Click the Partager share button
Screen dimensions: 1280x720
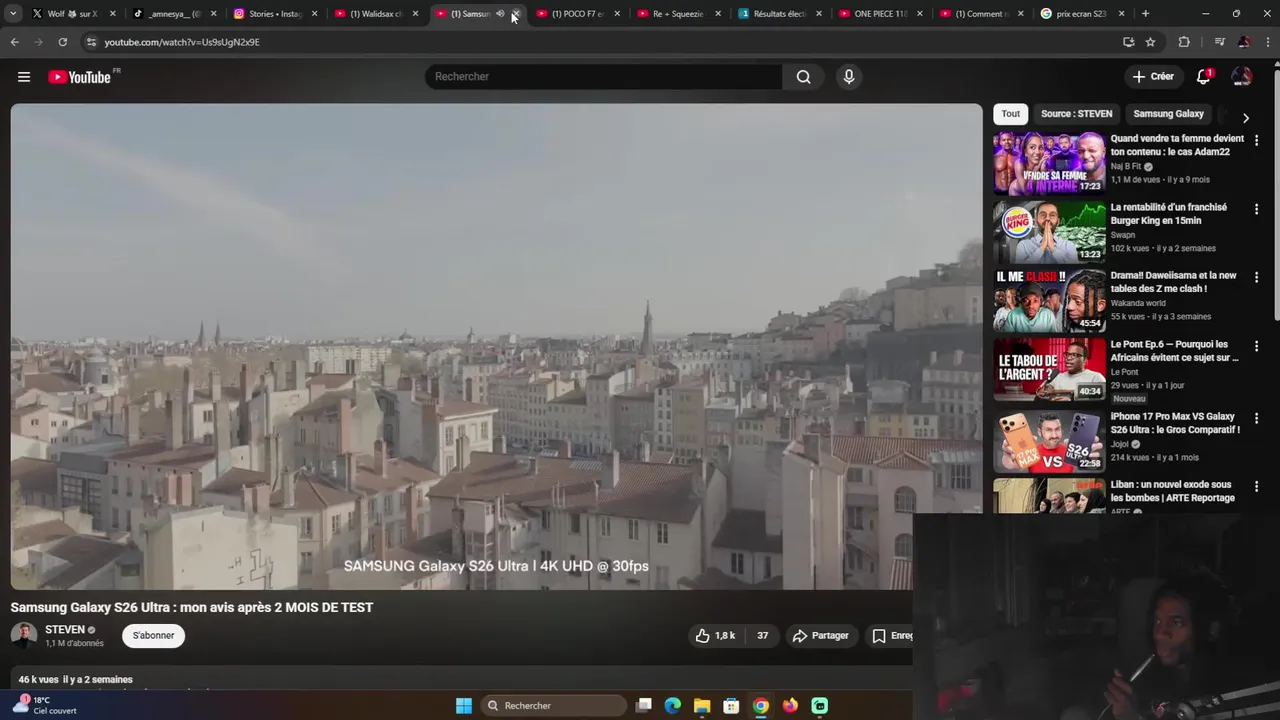820,636
